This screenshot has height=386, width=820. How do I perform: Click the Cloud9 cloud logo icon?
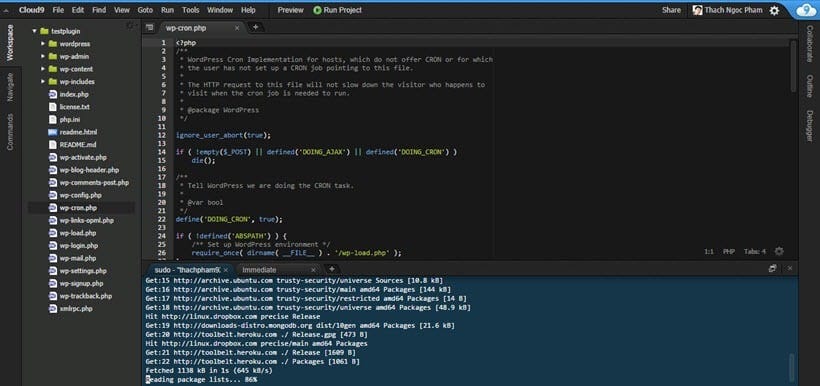coord(806,10)
